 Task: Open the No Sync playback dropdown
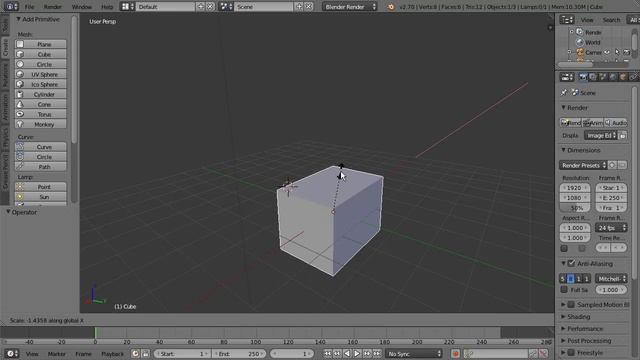(414, 353)
